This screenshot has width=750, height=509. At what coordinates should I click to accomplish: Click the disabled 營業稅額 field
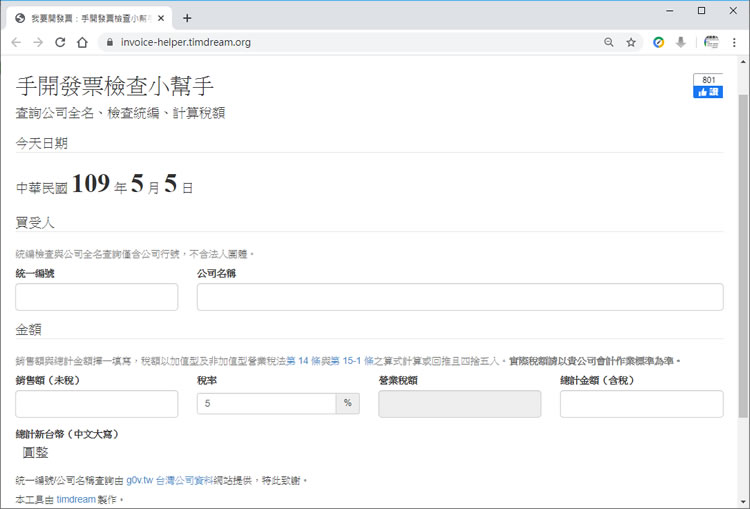[460, 404]
